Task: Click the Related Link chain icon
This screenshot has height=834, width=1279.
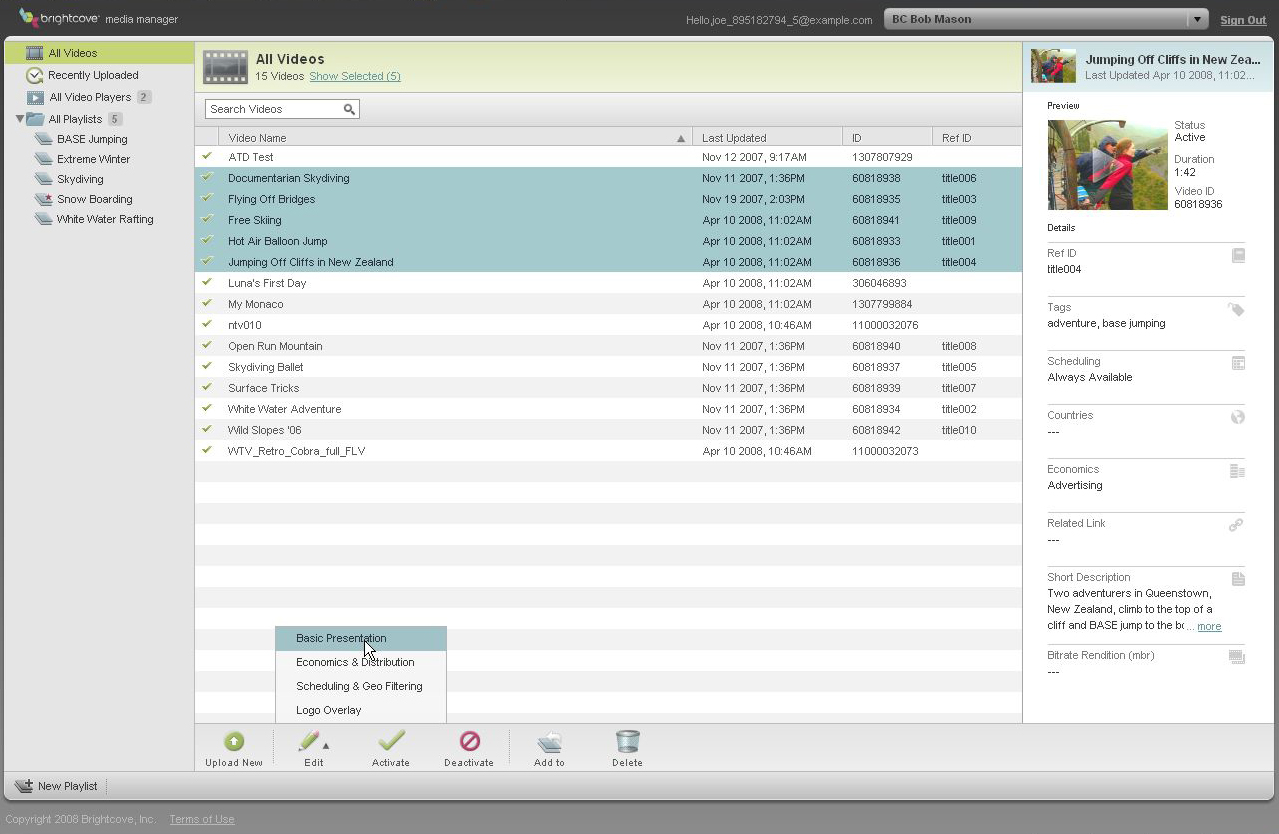Action: 1237,525
